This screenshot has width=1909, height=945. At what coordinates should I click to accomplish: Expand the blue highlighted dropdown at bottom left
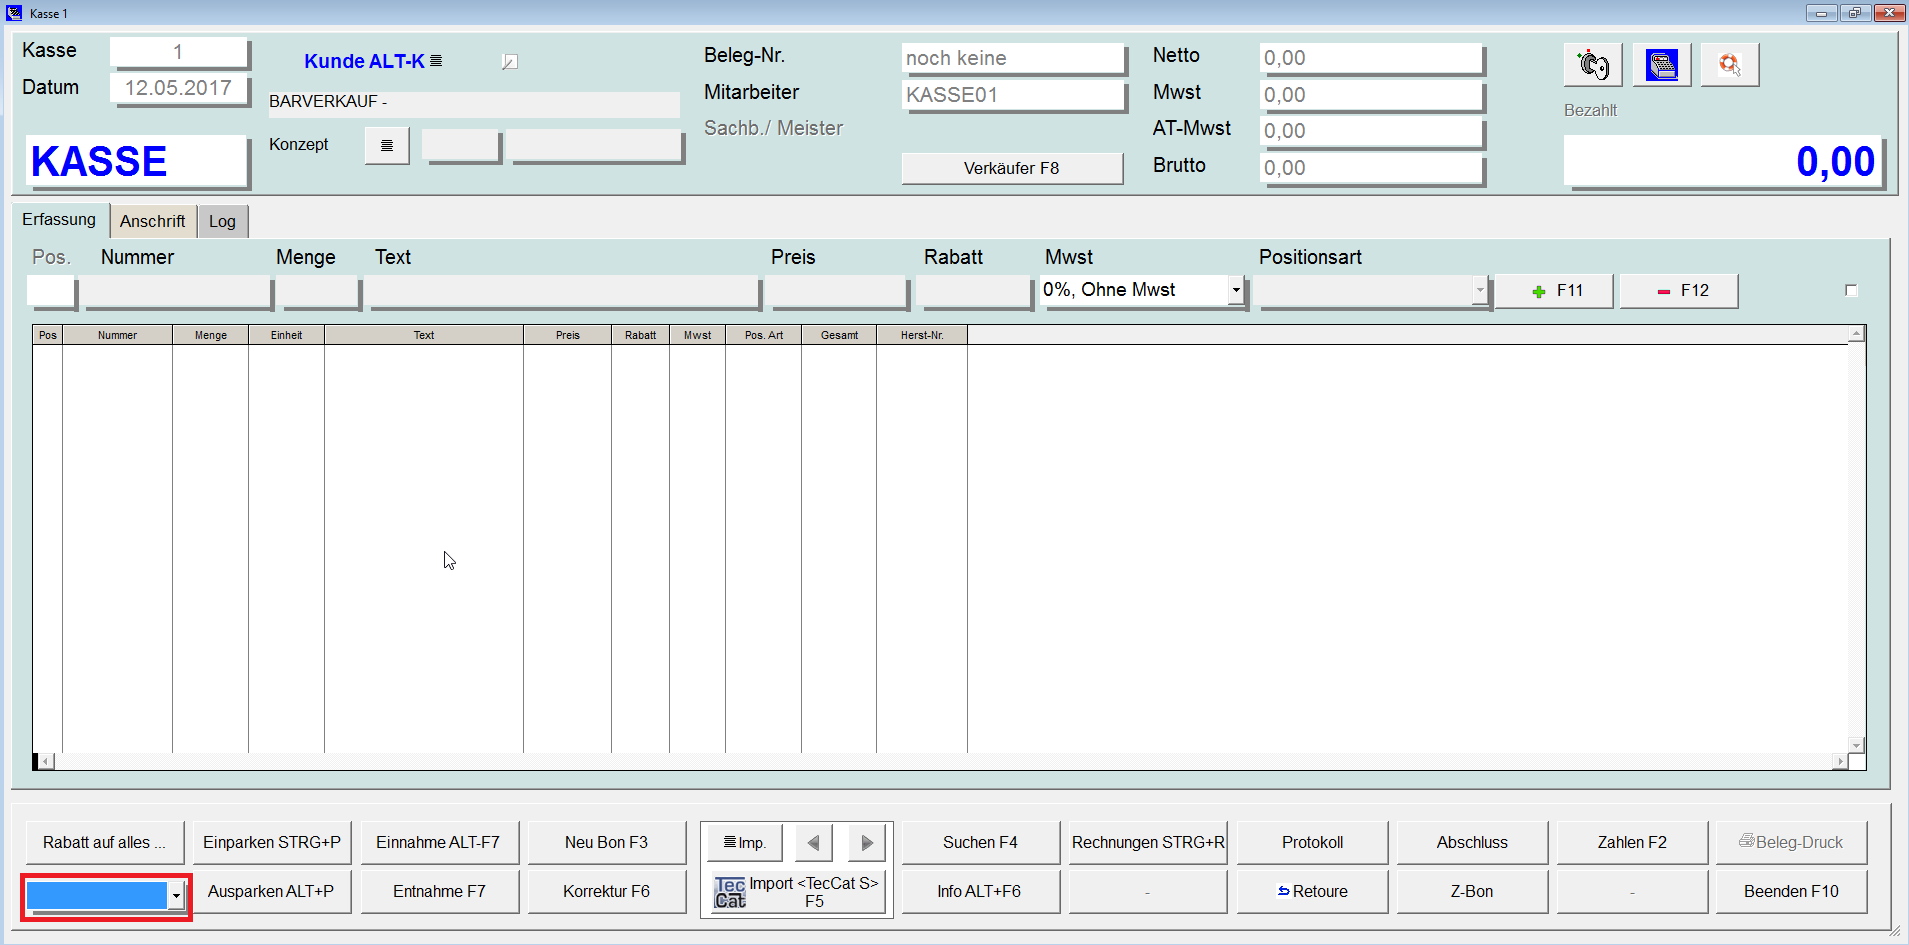(x=176, y=896)
